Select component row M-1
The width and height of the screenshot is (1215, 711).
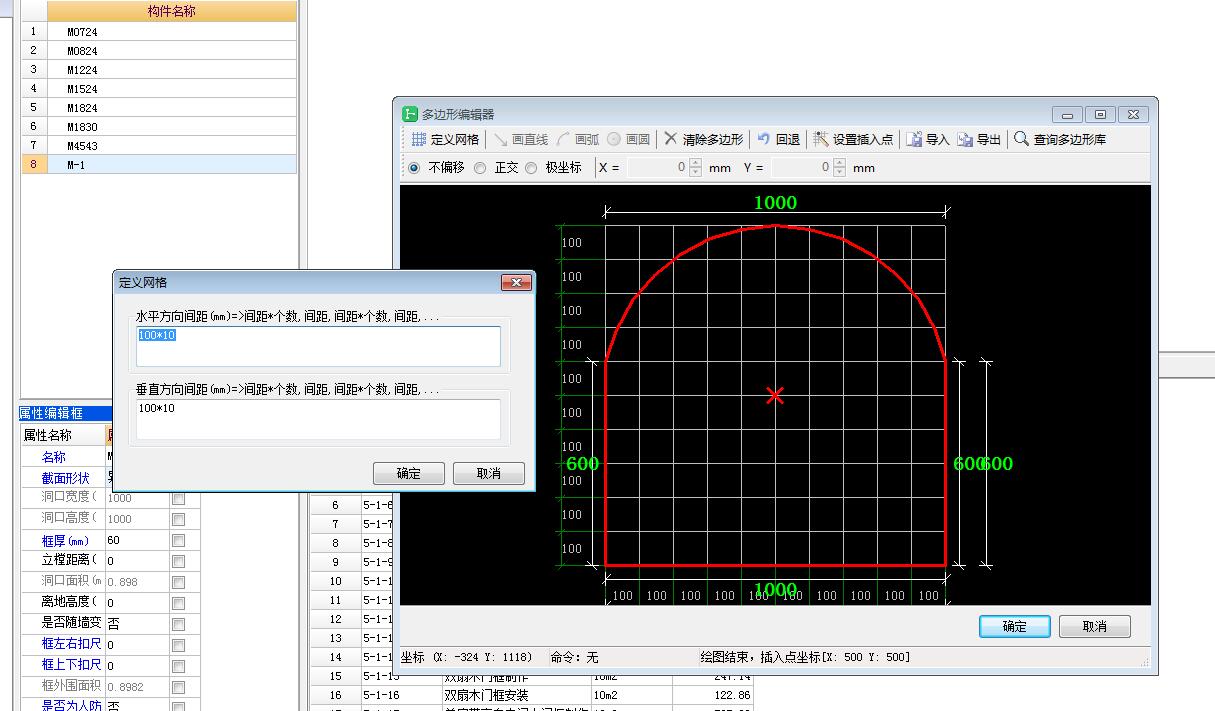pos(160,165)
